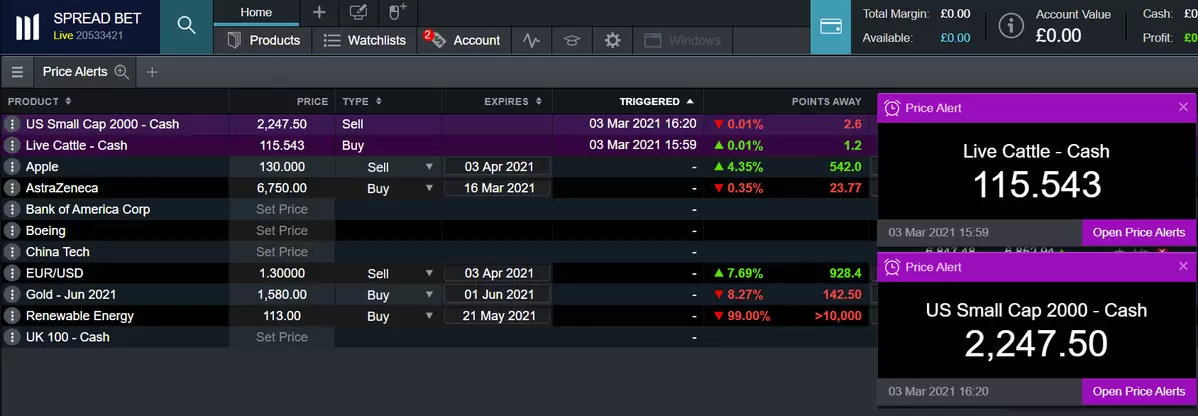Switch to the Home tab
This screenshot has height=416, width=1198.
tap(256, 12)
